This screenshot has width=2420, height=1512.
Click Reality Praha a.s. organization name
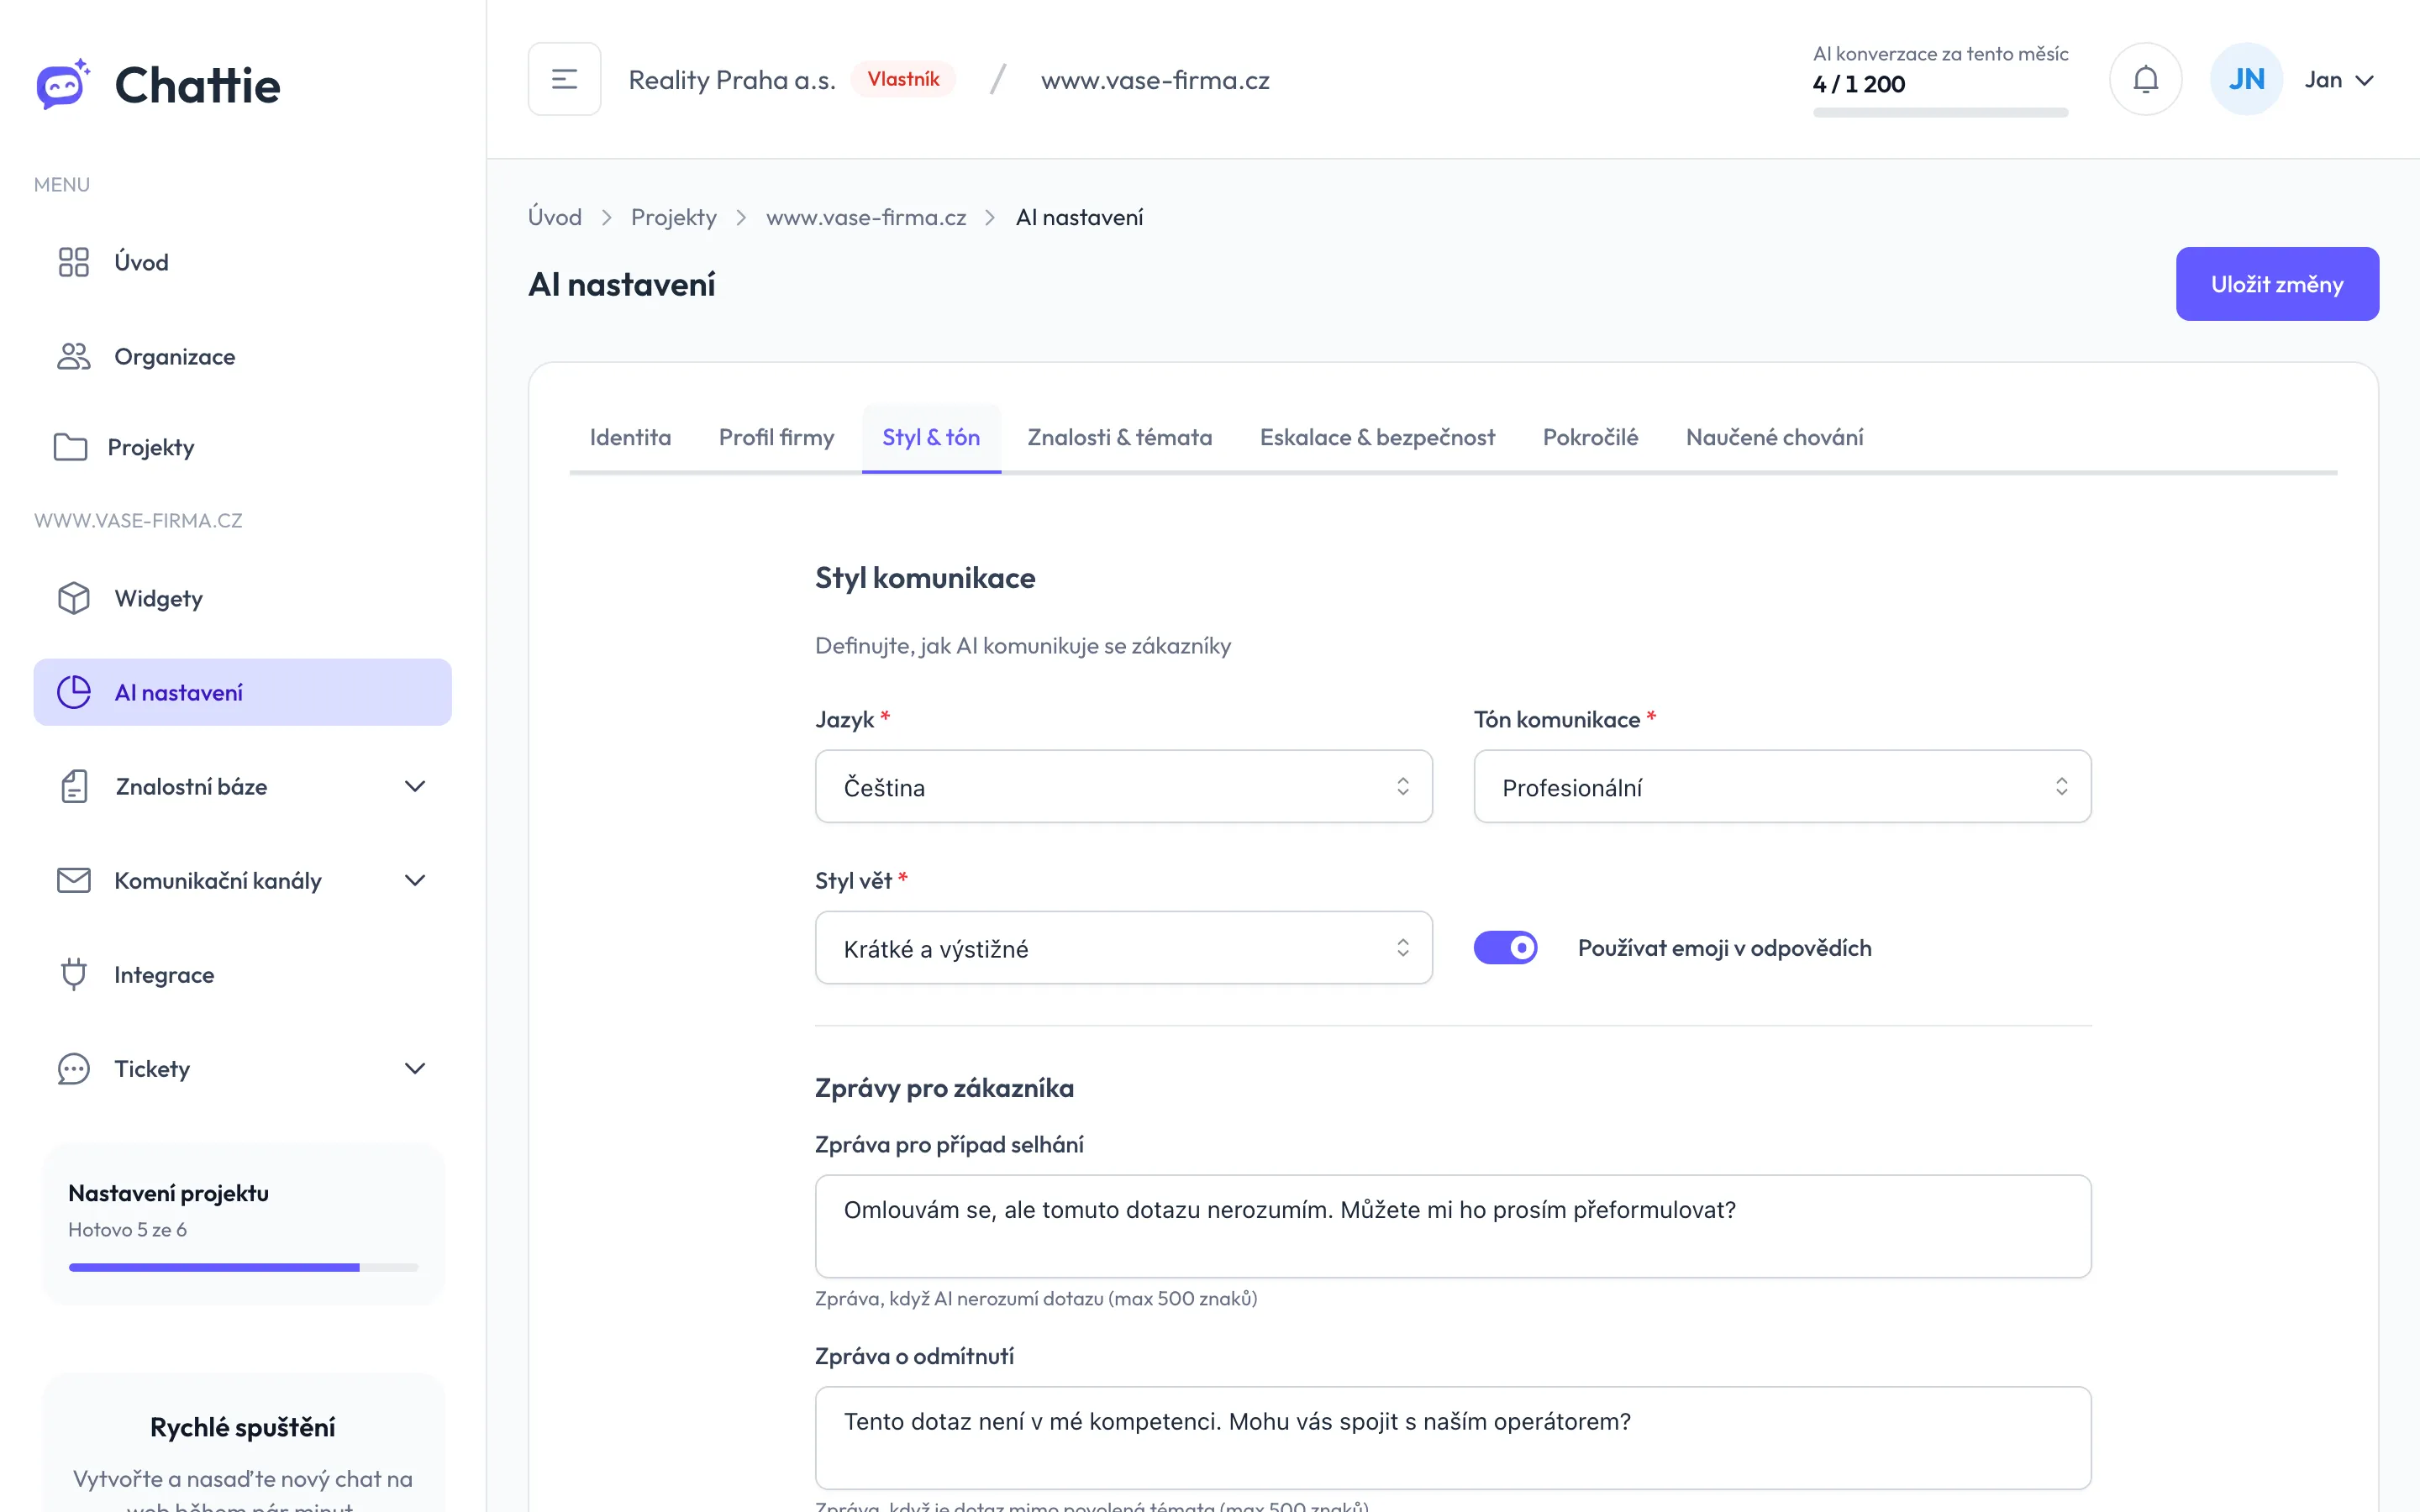[x=731, y=80]
